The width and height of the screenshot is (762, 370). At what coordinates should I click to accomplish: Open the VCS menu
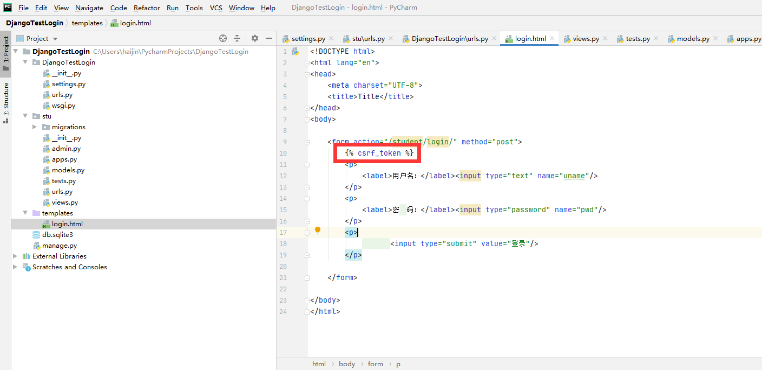(x=216, y=8)
